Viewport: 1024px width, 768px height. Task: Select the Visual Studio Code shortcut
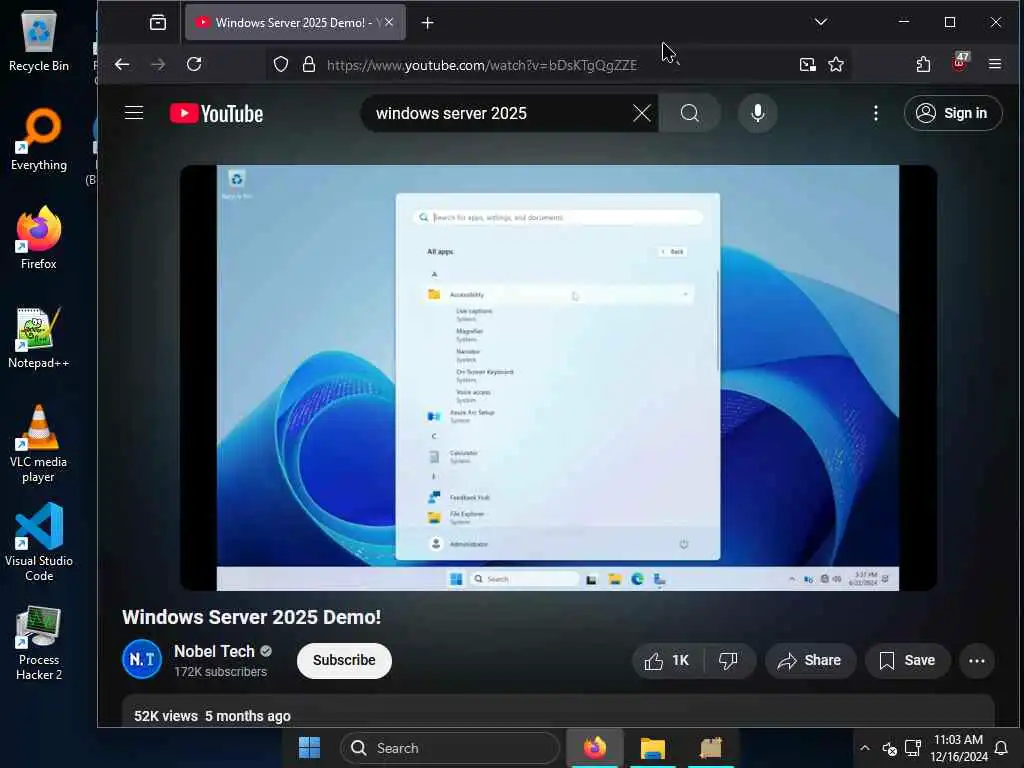(x=39, y=543)
